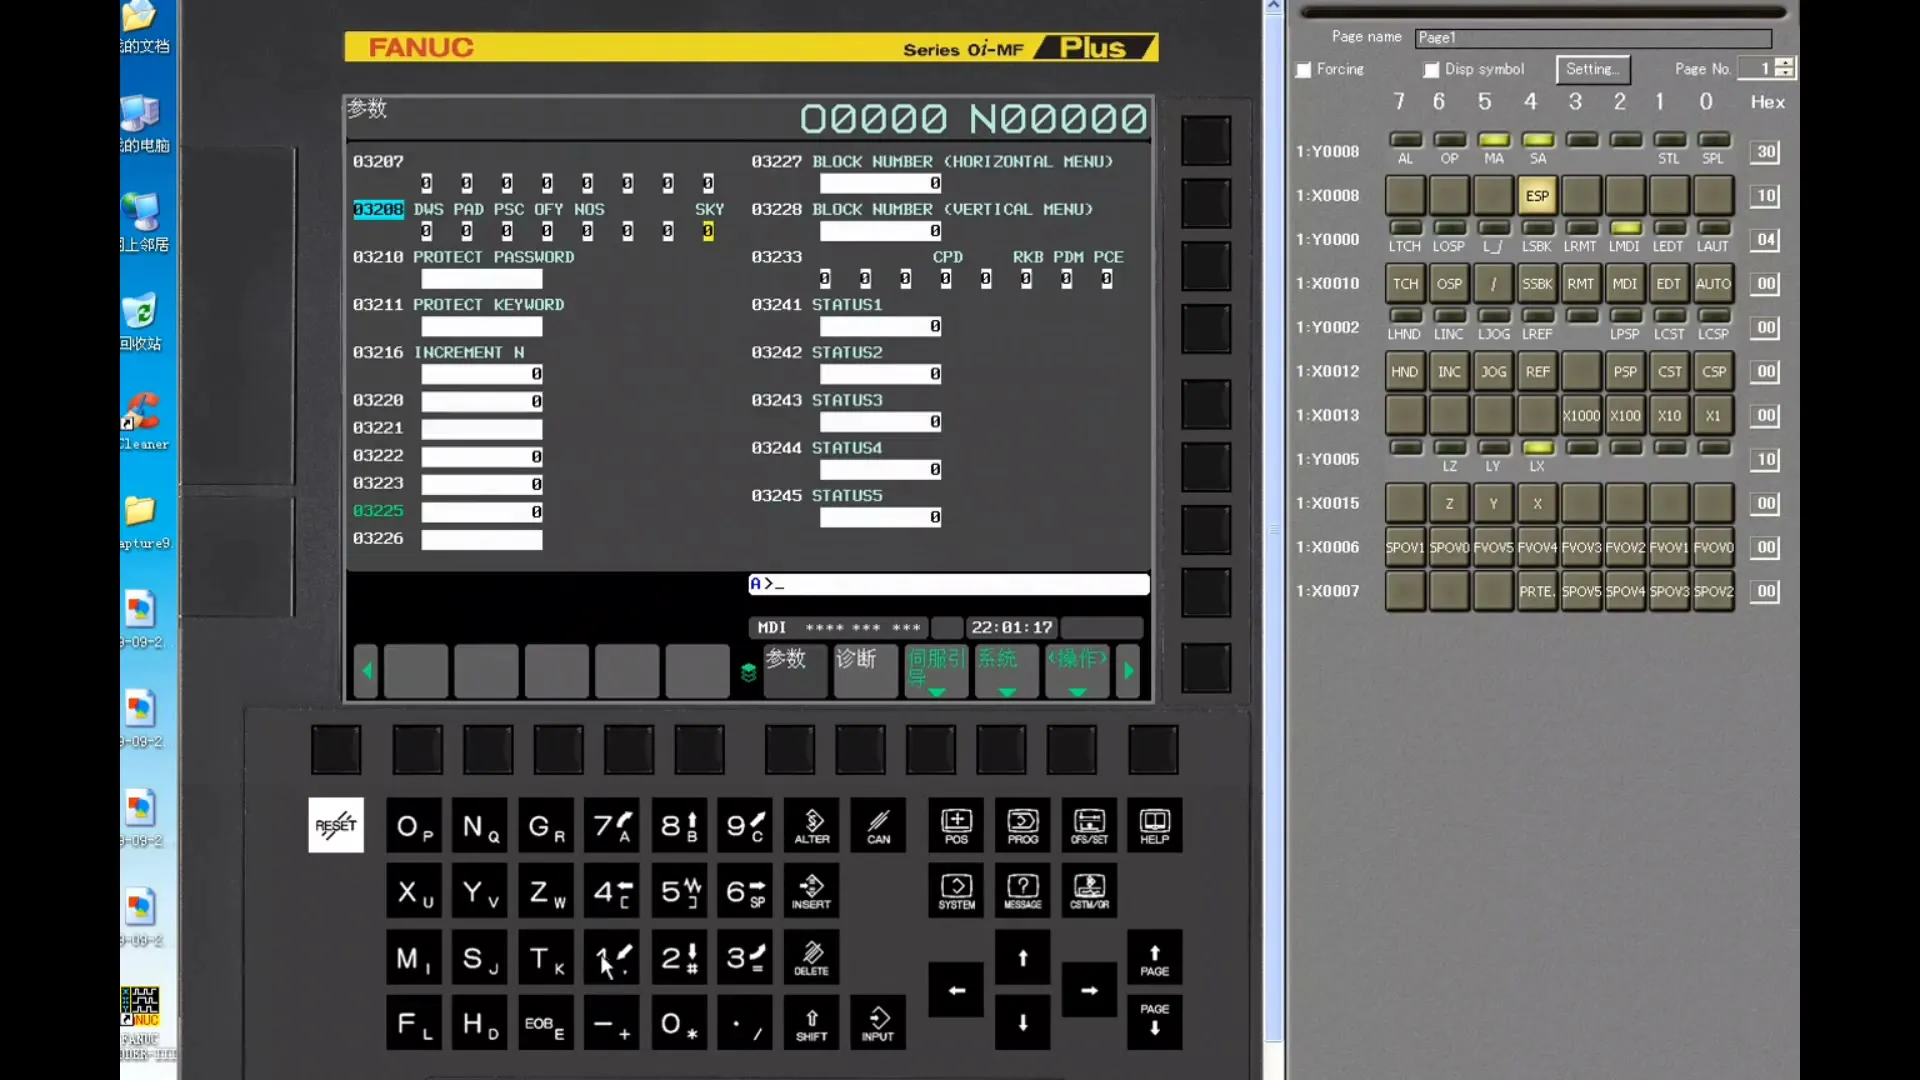This screenshot has height=1080, width=1920.
Task: Click the Page name input field
Action: [x=1593, y=38]
